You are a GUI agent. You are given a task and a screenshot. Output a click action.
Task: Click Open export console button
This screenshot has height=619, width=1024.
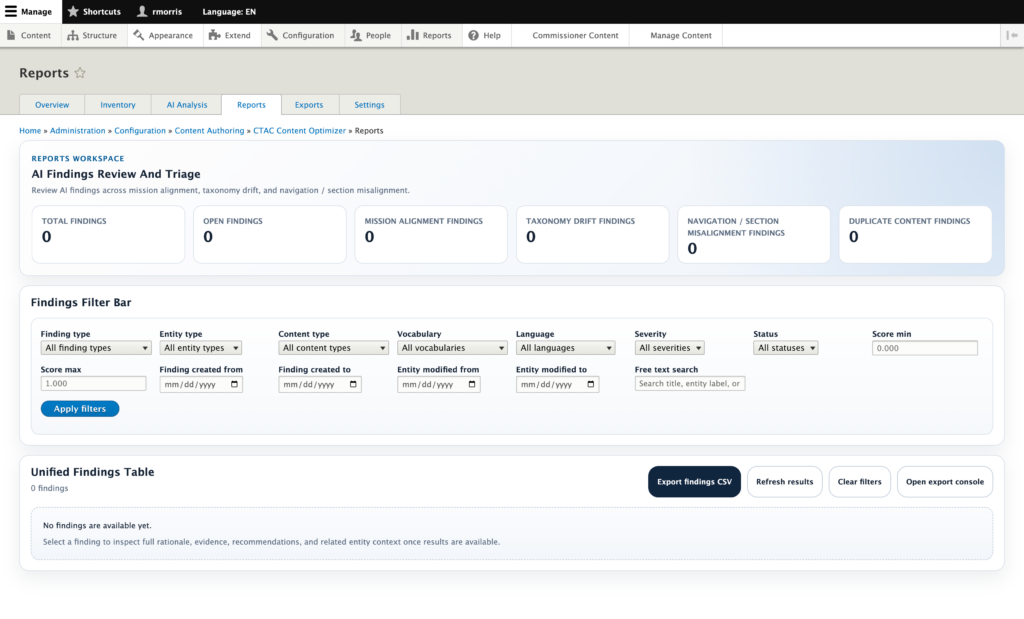[944, 482]
